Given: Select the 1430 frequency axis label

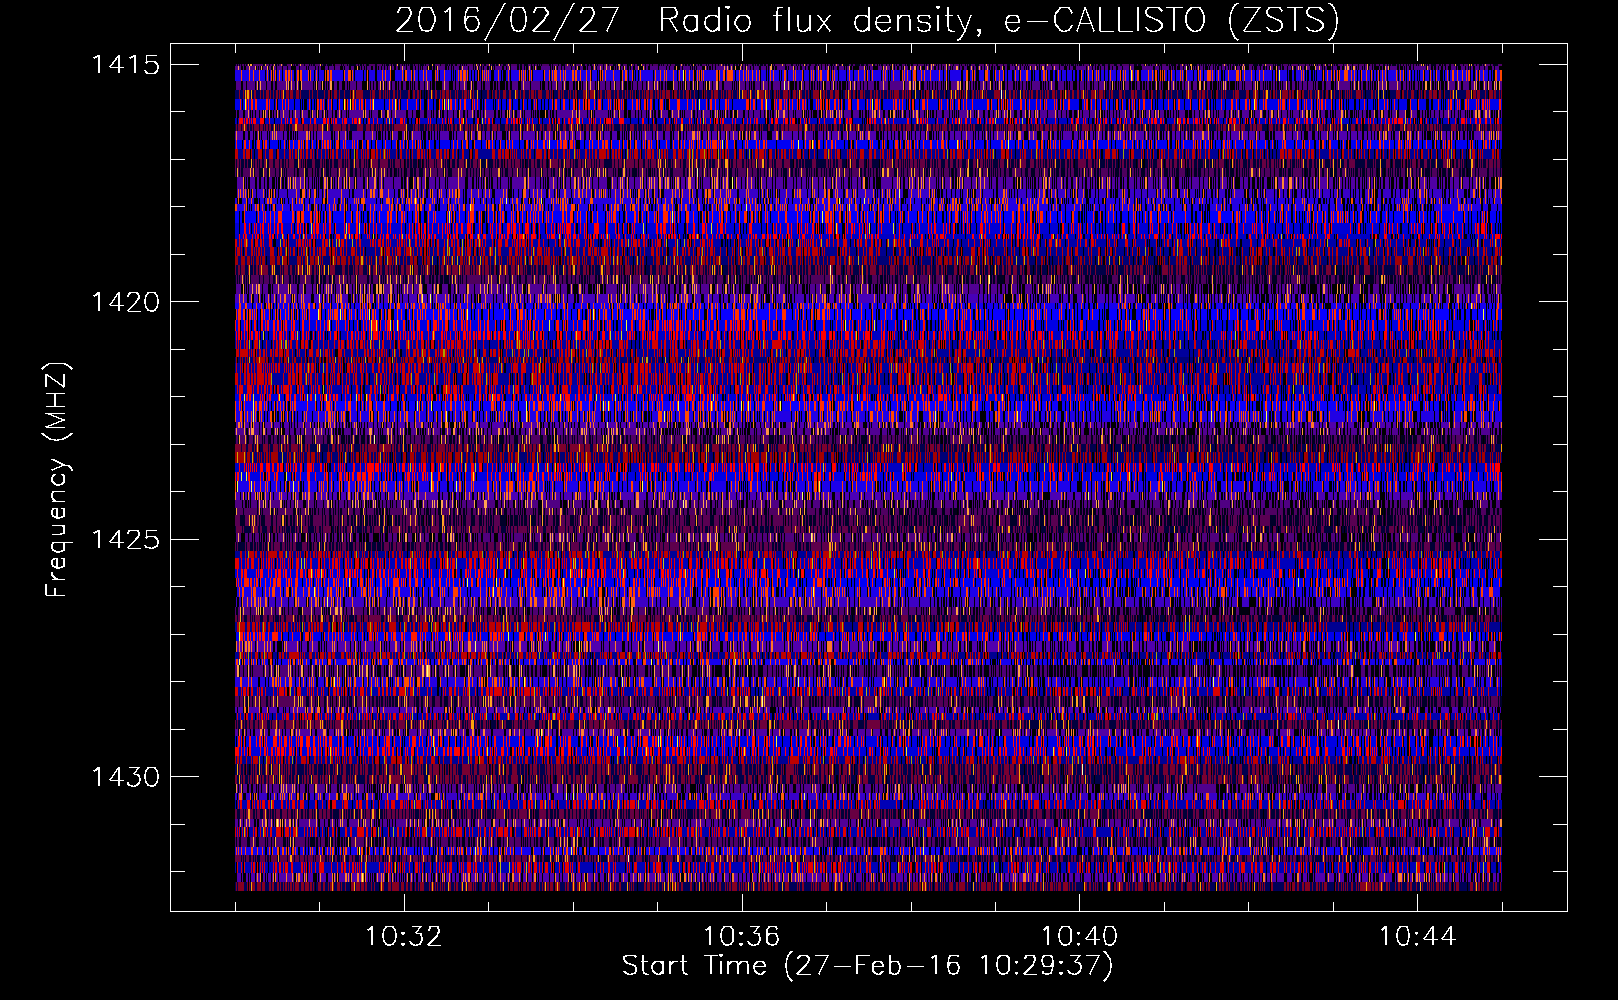Looking at the screenshot, I should 125,777.
